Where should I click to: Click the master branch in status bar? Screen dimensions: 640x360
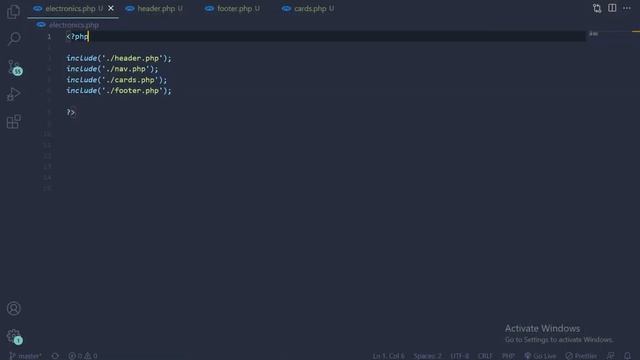point(25,356)
